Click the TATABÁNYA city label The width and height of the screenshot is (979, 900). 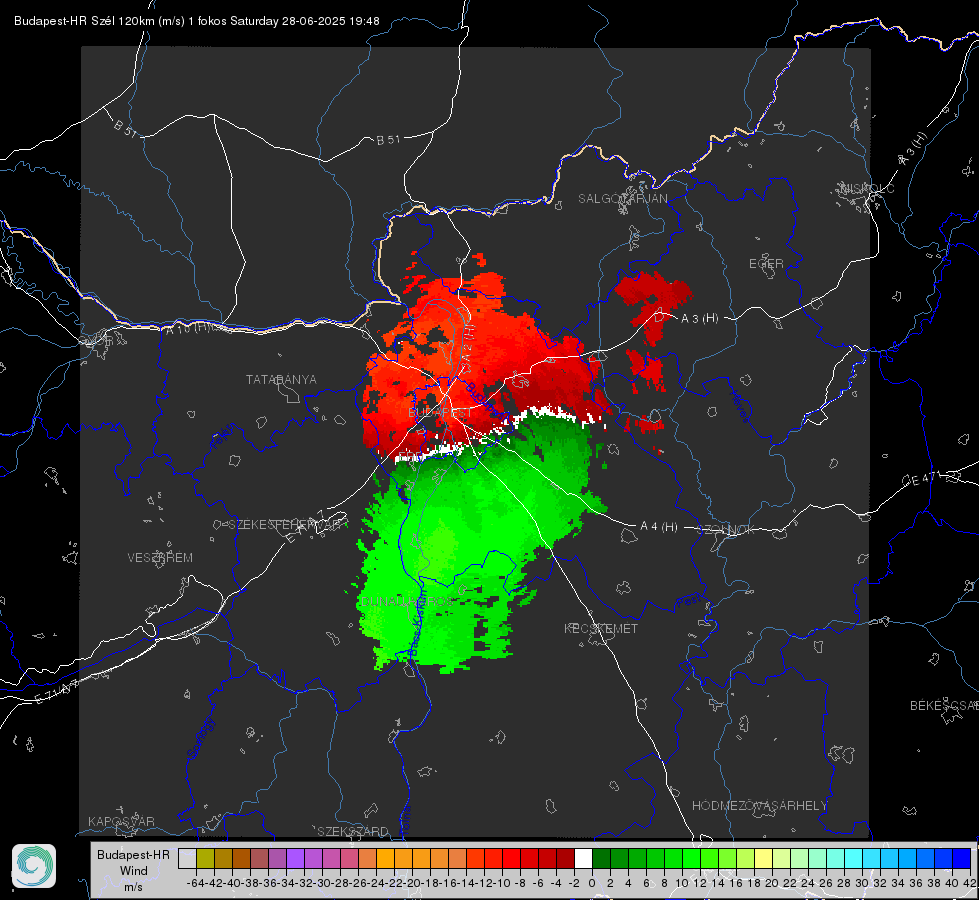coord(281,379)
